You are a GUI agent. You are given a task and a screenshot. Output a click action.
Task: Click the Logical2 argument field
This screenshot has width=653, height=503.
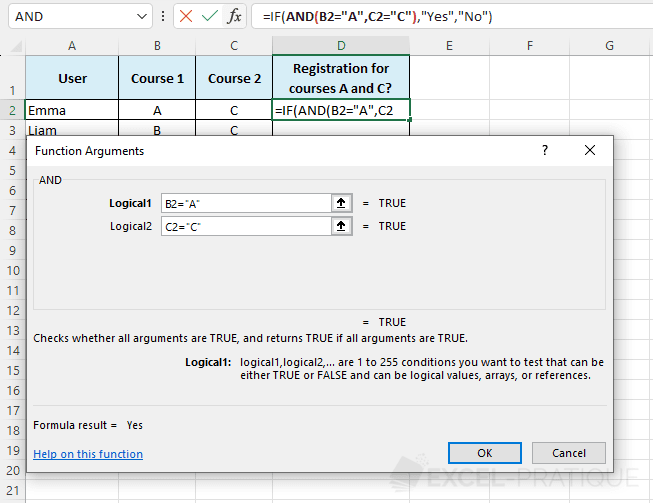(x=246, y=226)
